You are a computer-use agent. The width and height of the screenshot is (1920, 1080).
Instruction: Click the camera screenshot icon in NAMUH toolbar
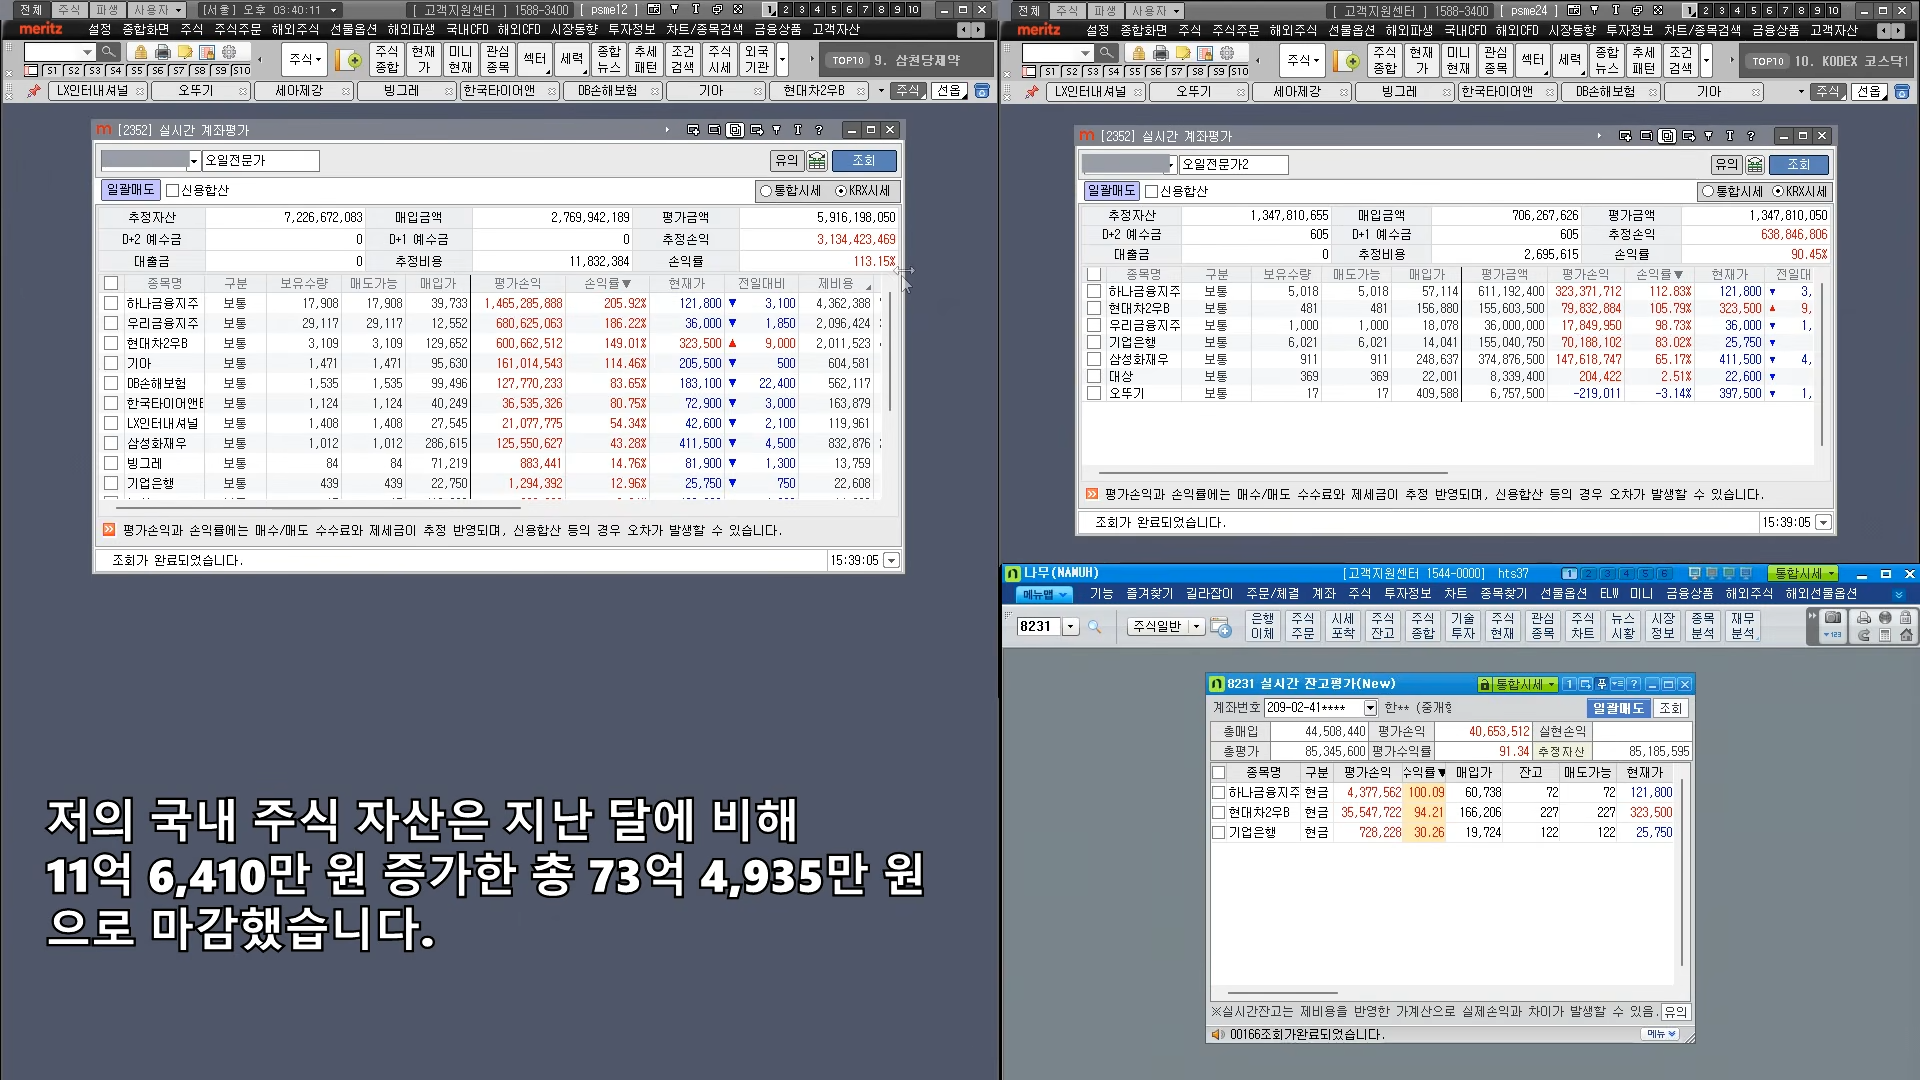(1833, 618)
